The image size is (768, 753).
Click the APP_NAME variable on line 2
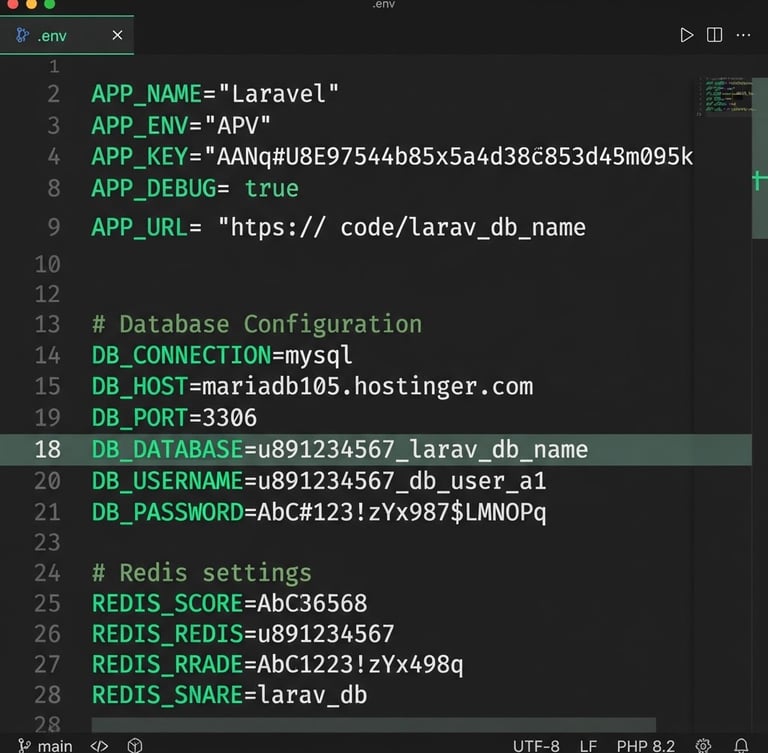pyautogui.click(x=146, y=94)
